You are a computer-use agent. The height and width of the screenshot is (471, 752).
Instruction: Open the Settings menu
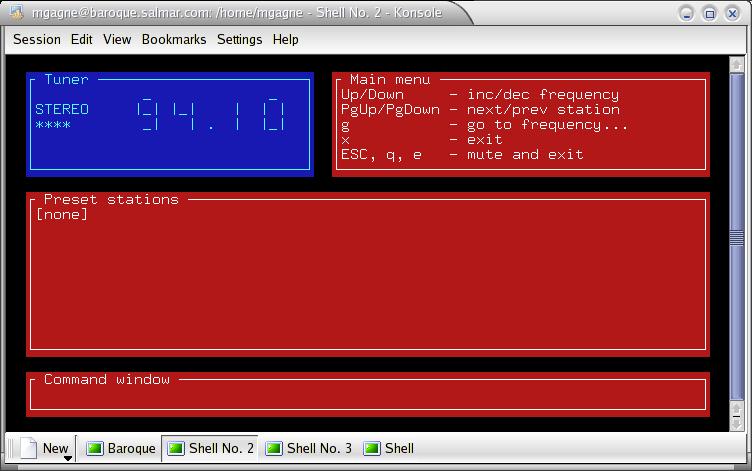click(239, 39)
